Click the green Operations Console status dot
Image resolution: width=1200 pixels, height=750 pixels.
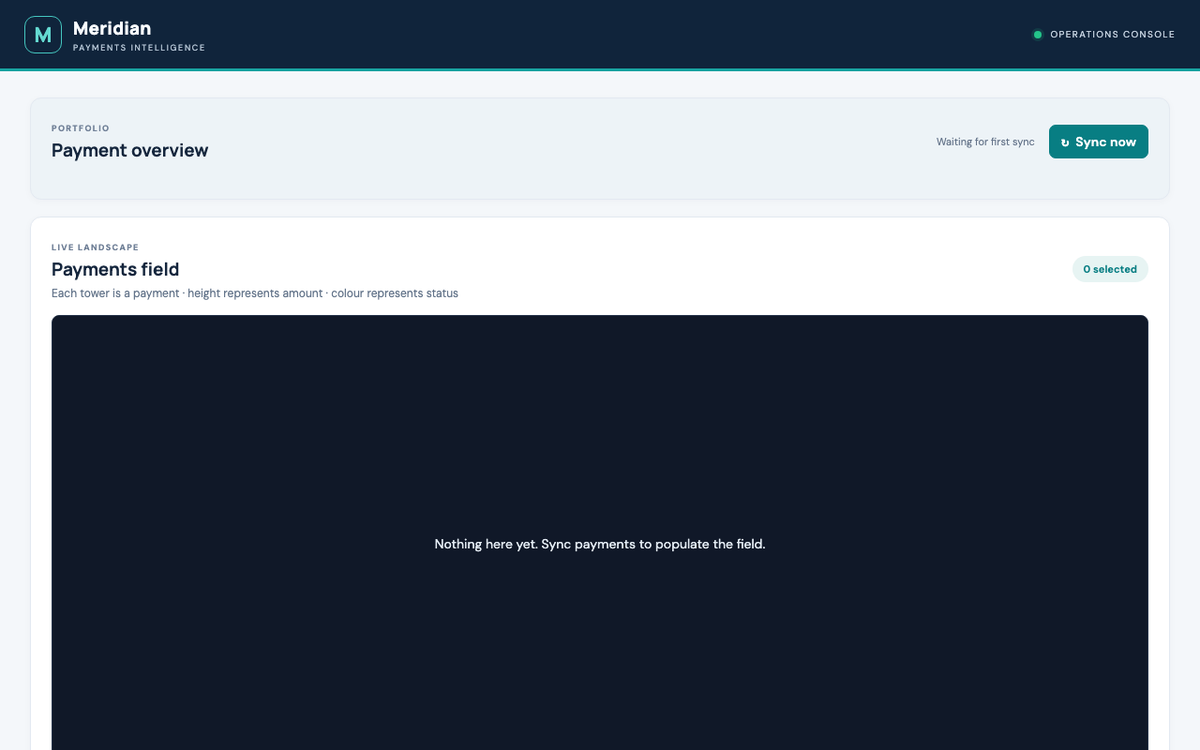1037,35
